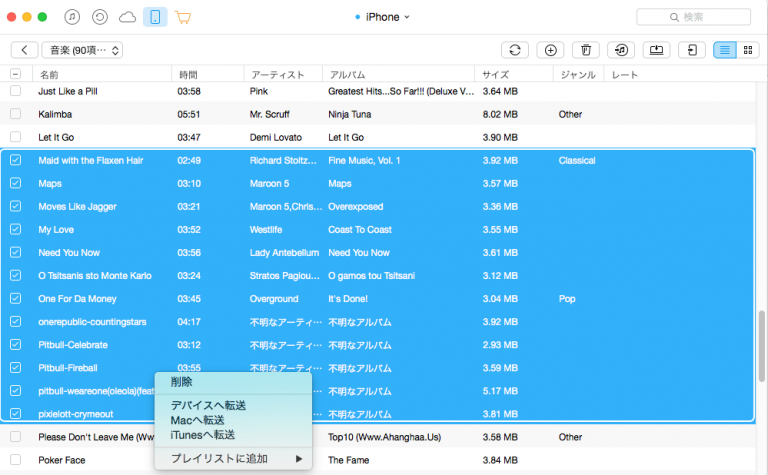Toggle the header select-all checkbox
This screenshot has height=475, width=768.
16,74
